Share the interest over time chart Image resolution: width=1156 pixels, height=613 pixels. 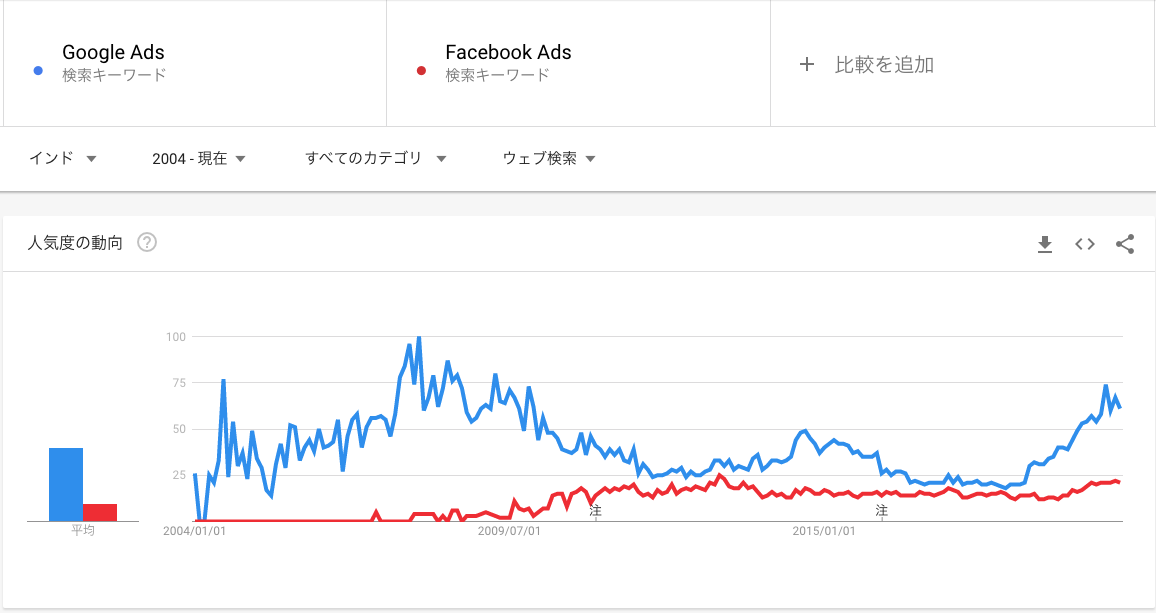(x=1125, y=243)
